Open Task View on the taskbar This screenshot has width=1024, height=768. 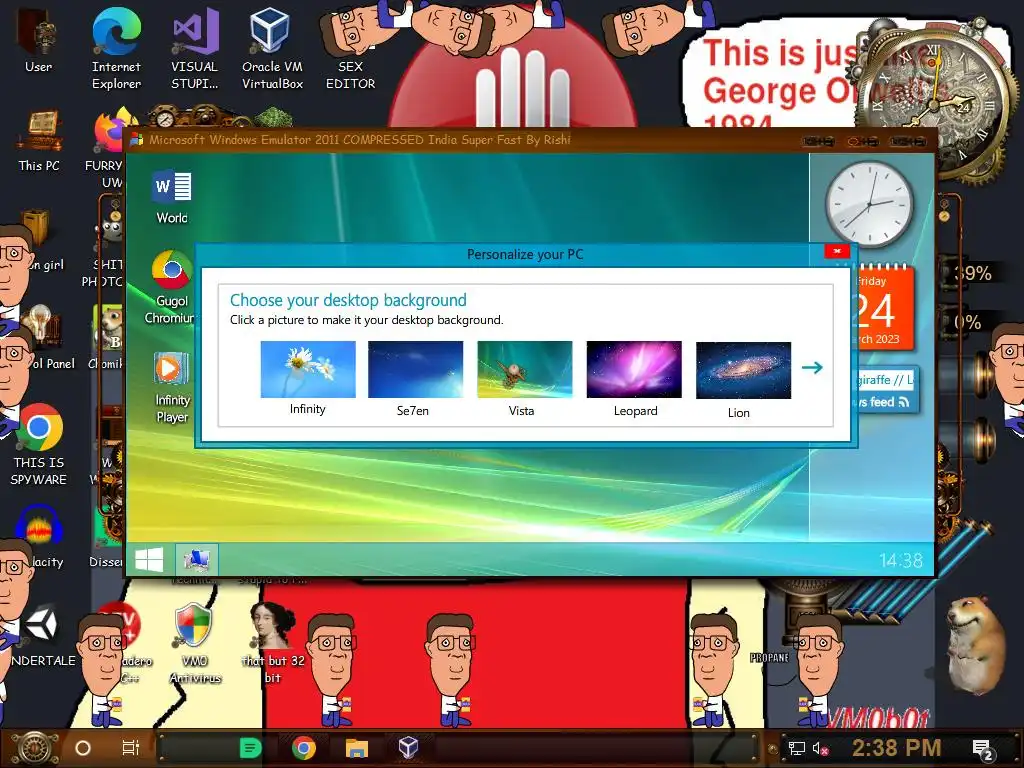pos(131,748)
